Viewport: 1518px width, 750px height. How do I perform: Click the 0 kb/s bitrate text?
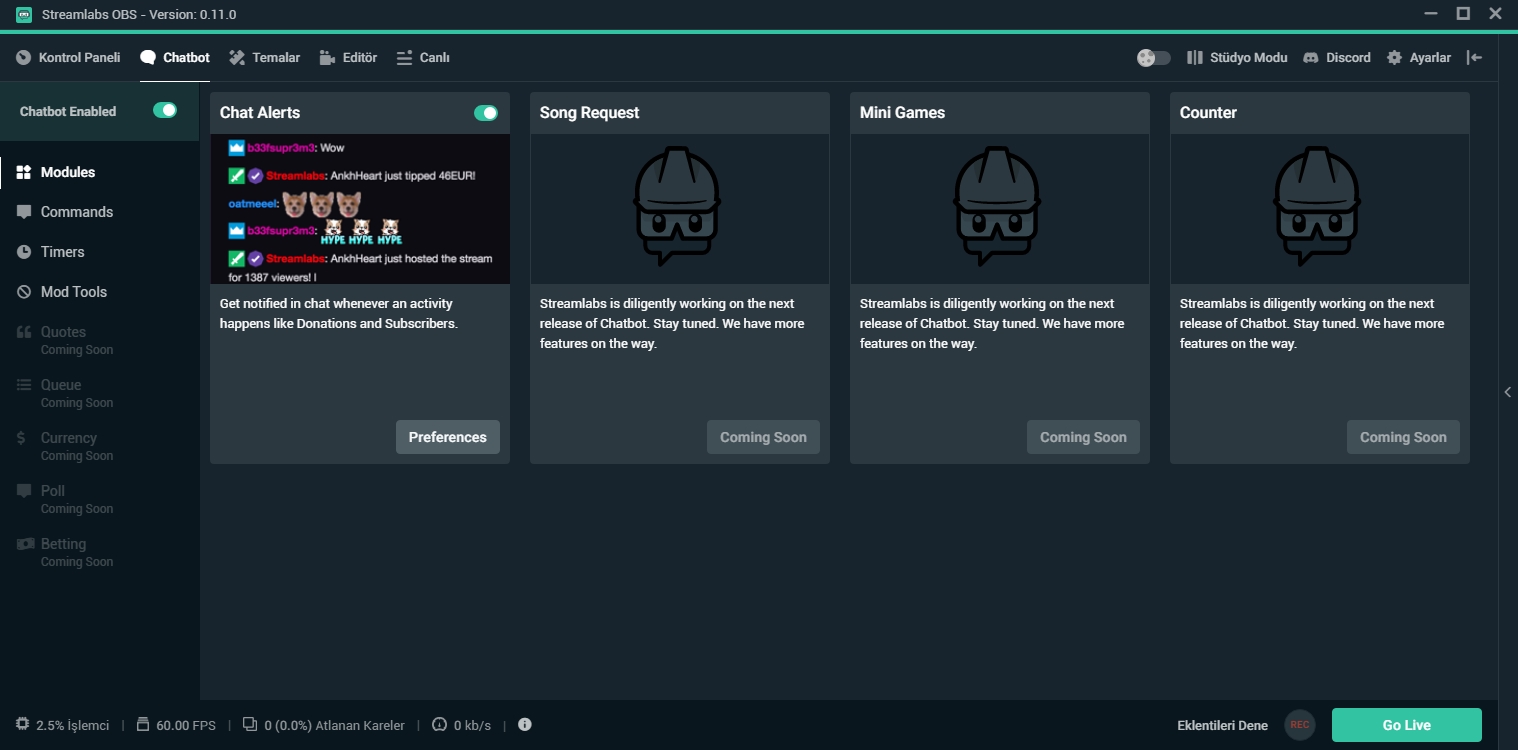pyautogui.click(x=473, y=725)
